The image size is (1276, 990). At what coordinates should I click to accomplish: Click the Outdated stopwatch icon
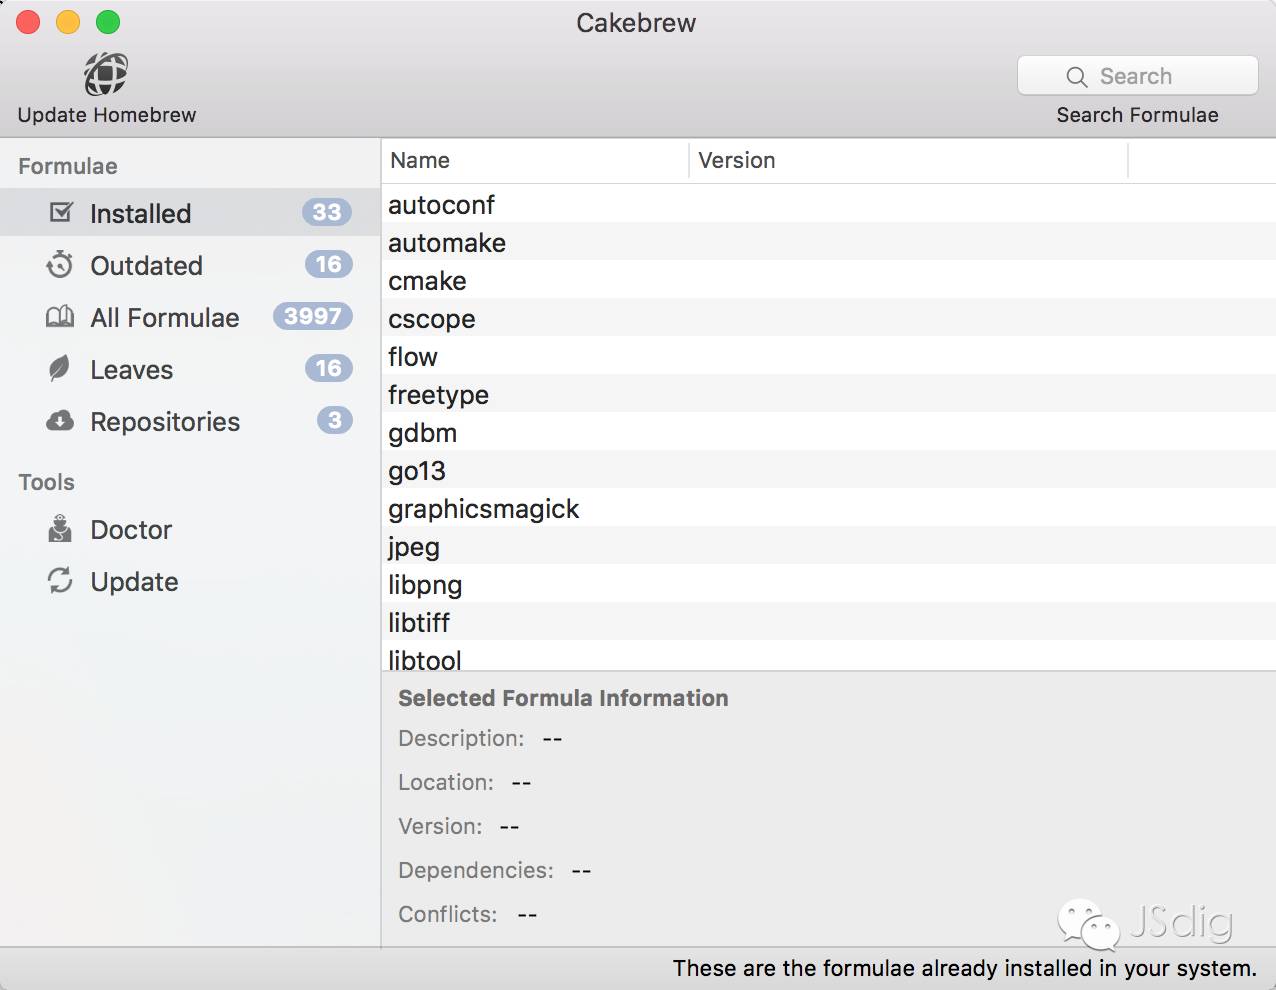[60, 265]
